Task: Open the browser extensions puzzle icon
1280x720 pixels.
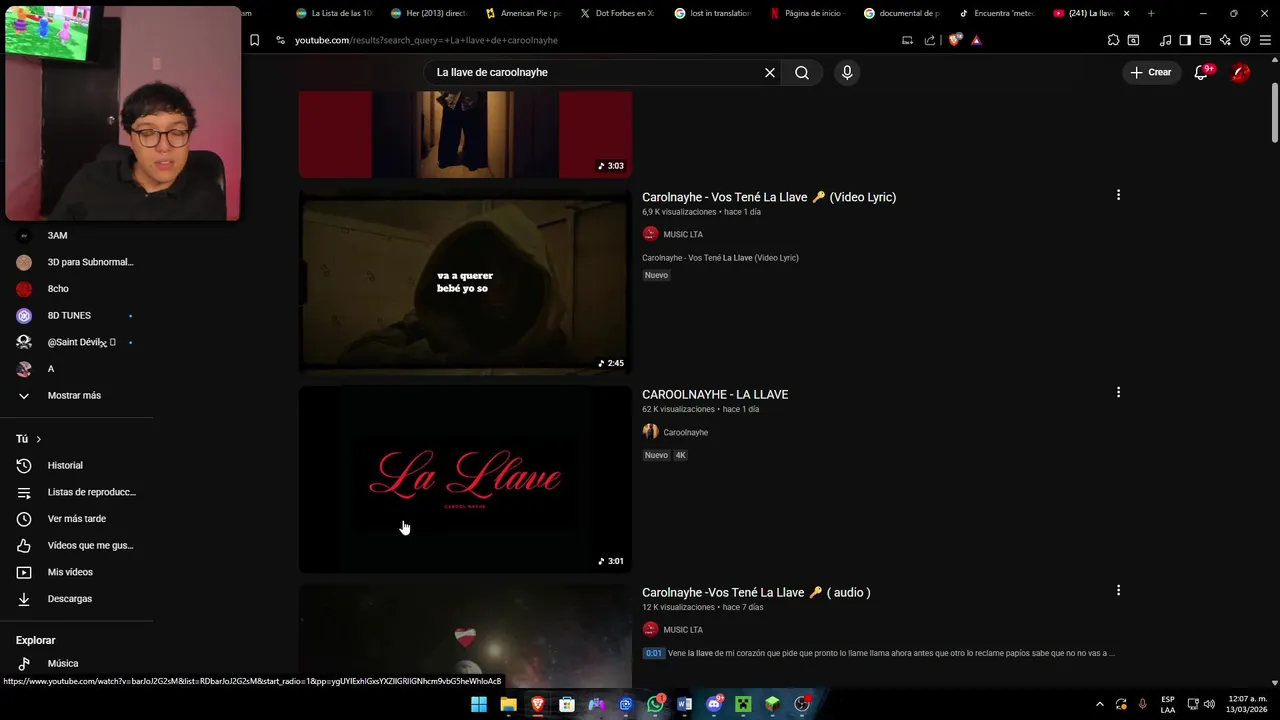Action: [1113, 40]
